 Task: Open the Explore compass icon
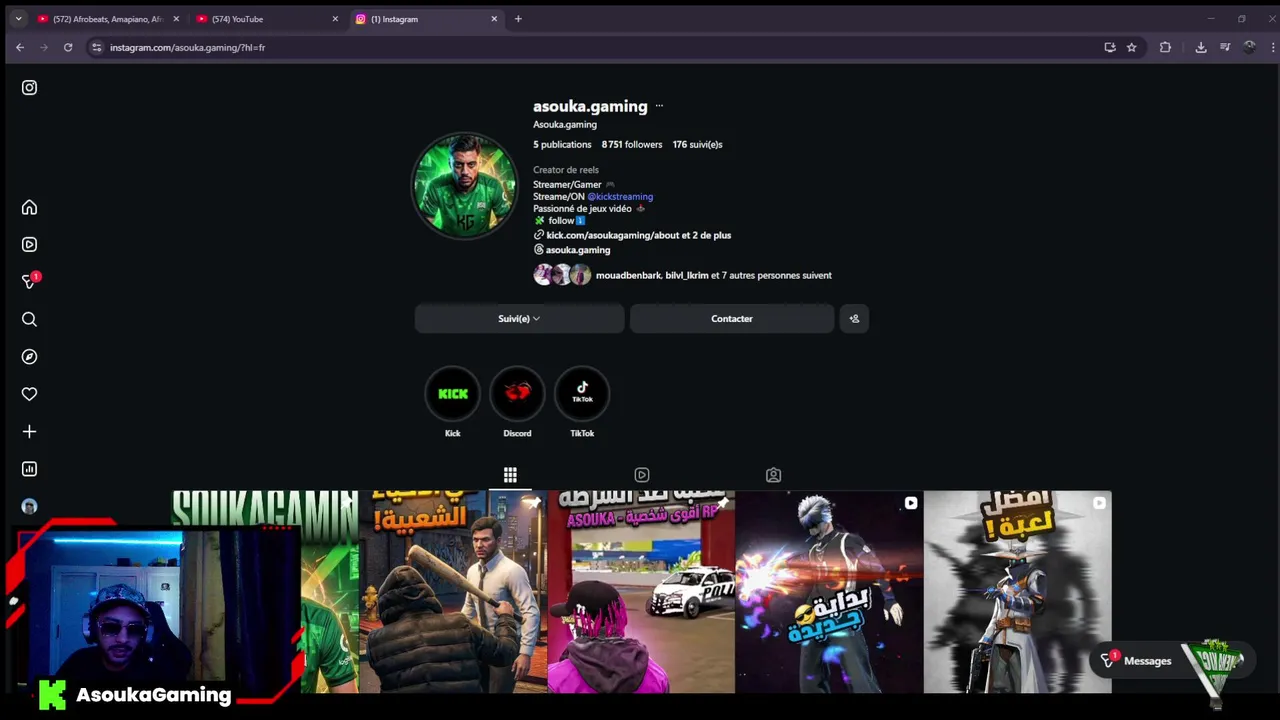point(29,357)
